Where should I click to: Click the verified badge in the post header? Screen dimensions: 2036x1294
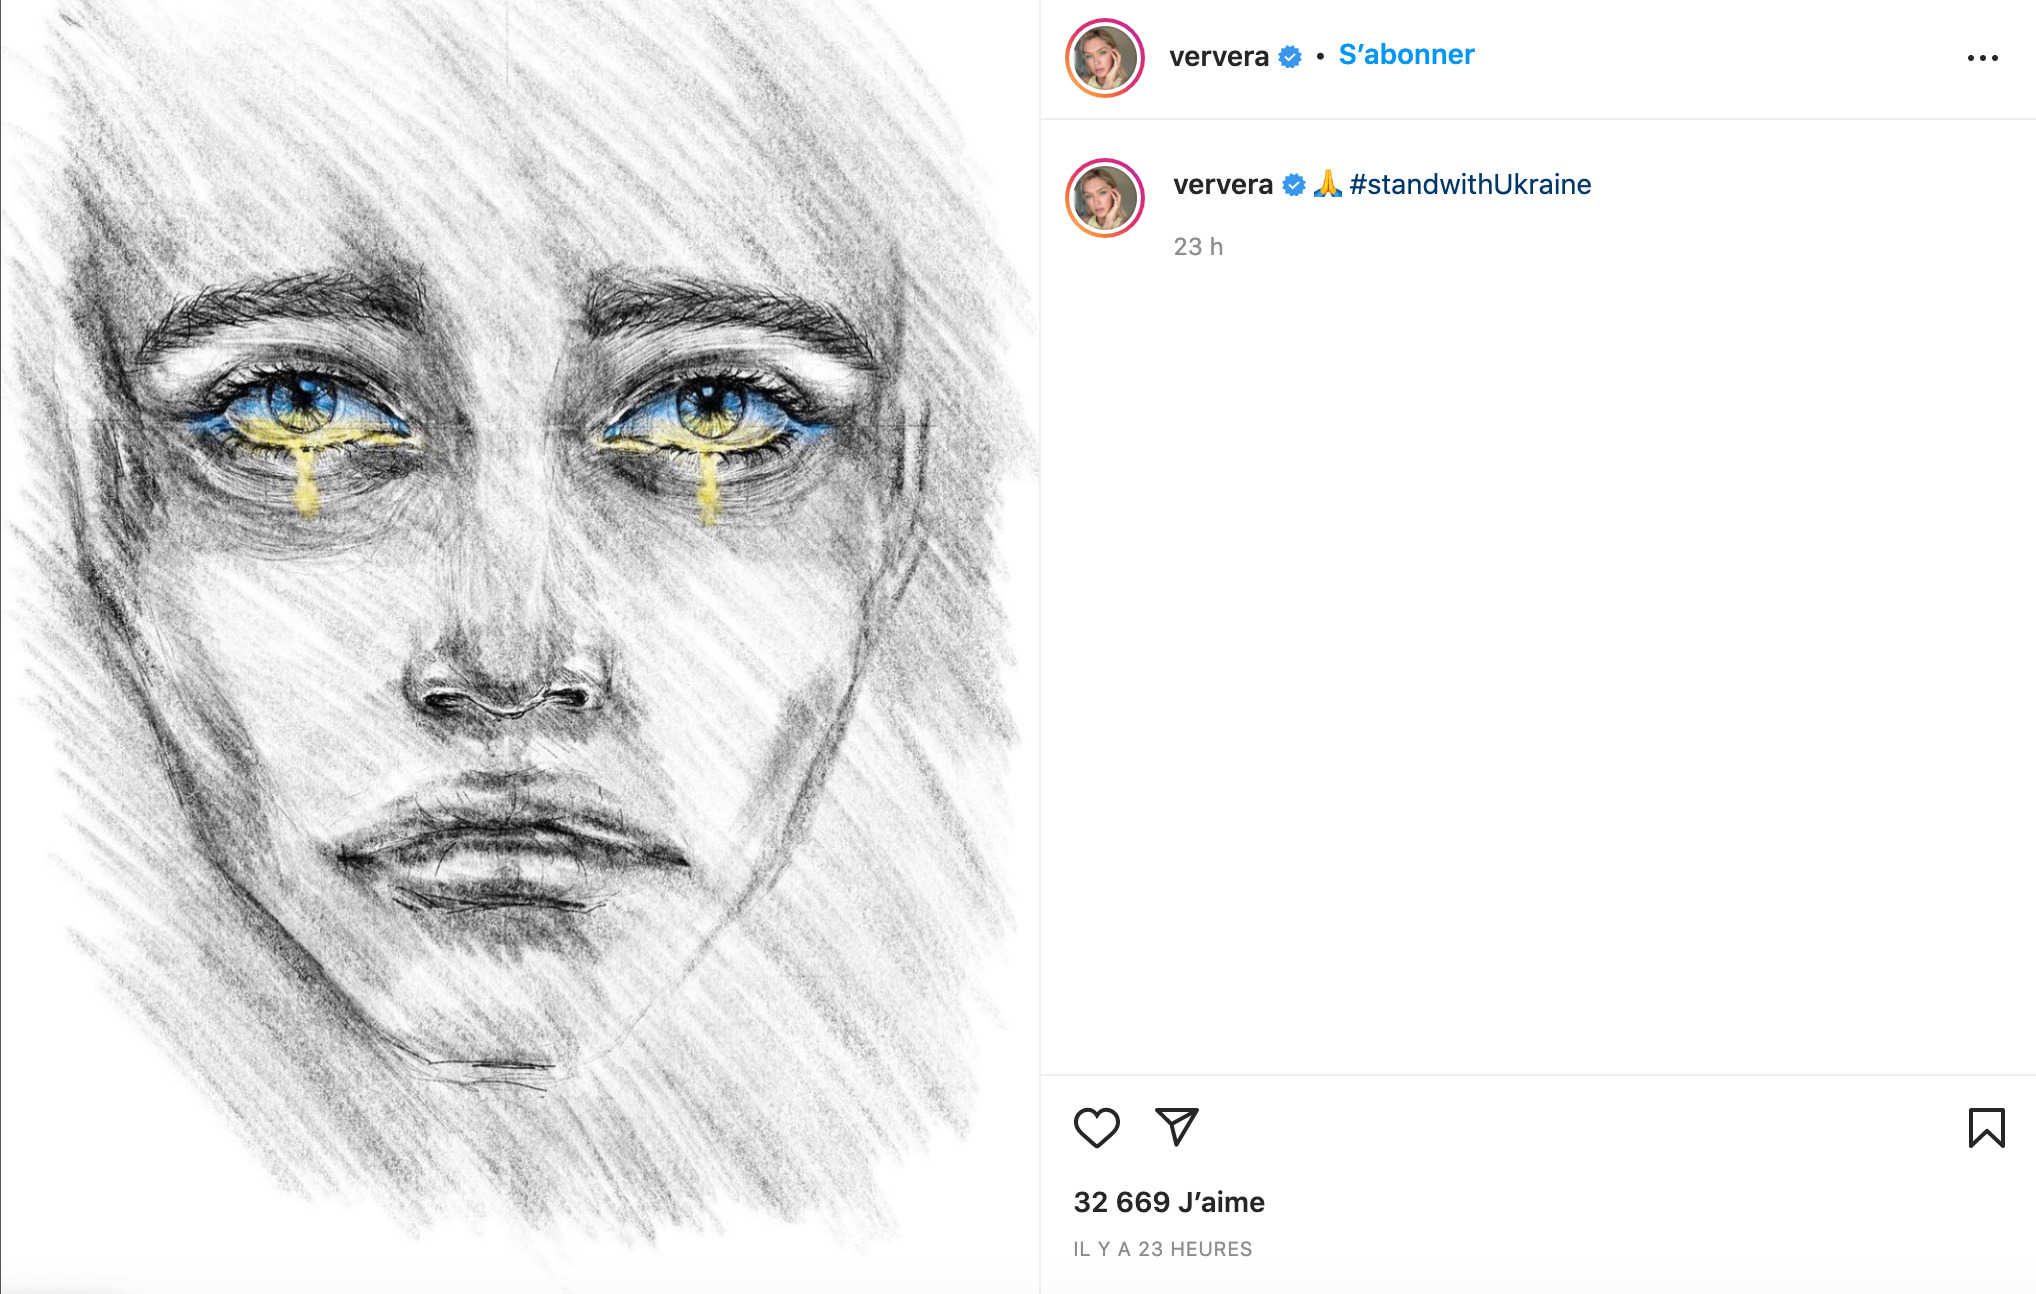coord(1290,57)
